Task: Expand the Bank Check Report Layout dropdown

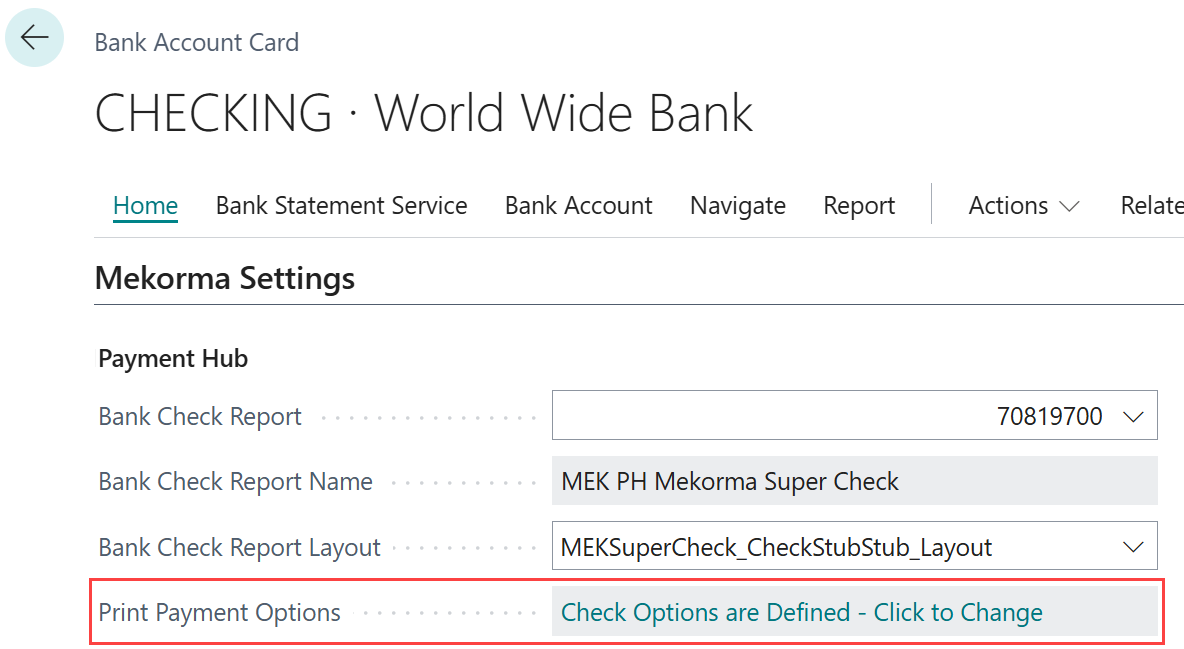Action: click(x=1133, y=546)
